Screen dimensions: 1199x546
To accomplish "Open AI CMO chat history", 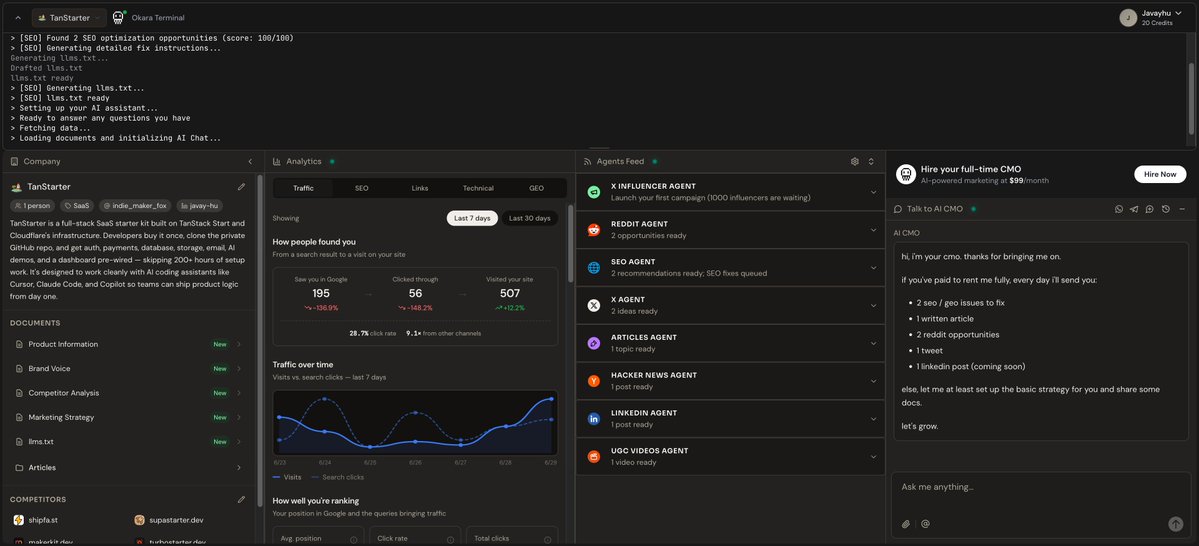I will tap(1165, 209).
